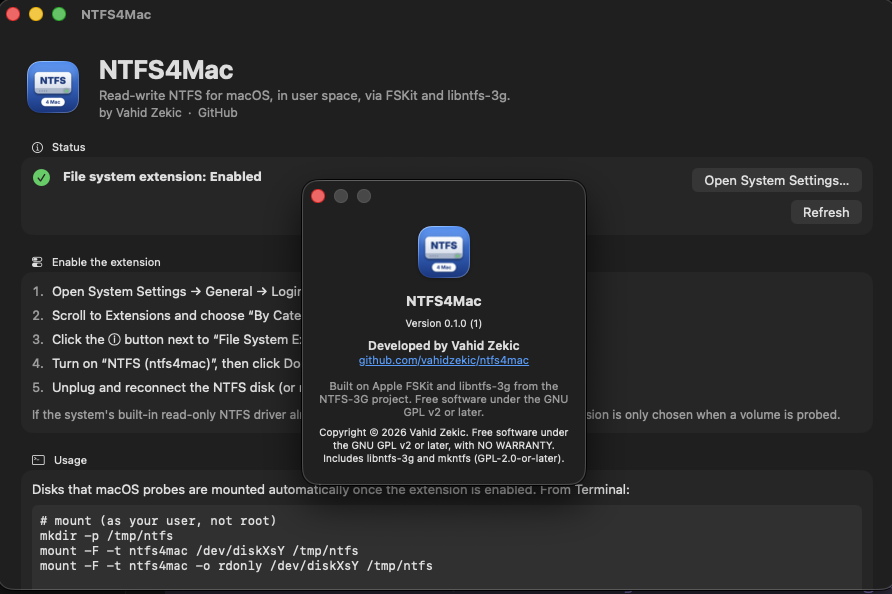The height and width of the screenshot is (594, 892).
Task: Click the large NTFS4Mac heading in main window
Action: pos(166,70)
